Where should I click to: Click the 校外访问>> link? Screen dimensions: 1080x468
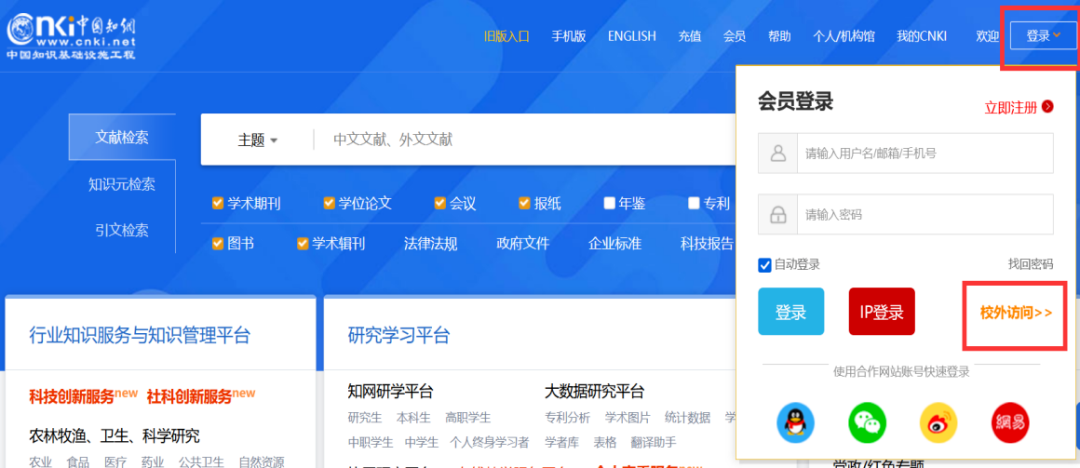tap(1016, 313)
